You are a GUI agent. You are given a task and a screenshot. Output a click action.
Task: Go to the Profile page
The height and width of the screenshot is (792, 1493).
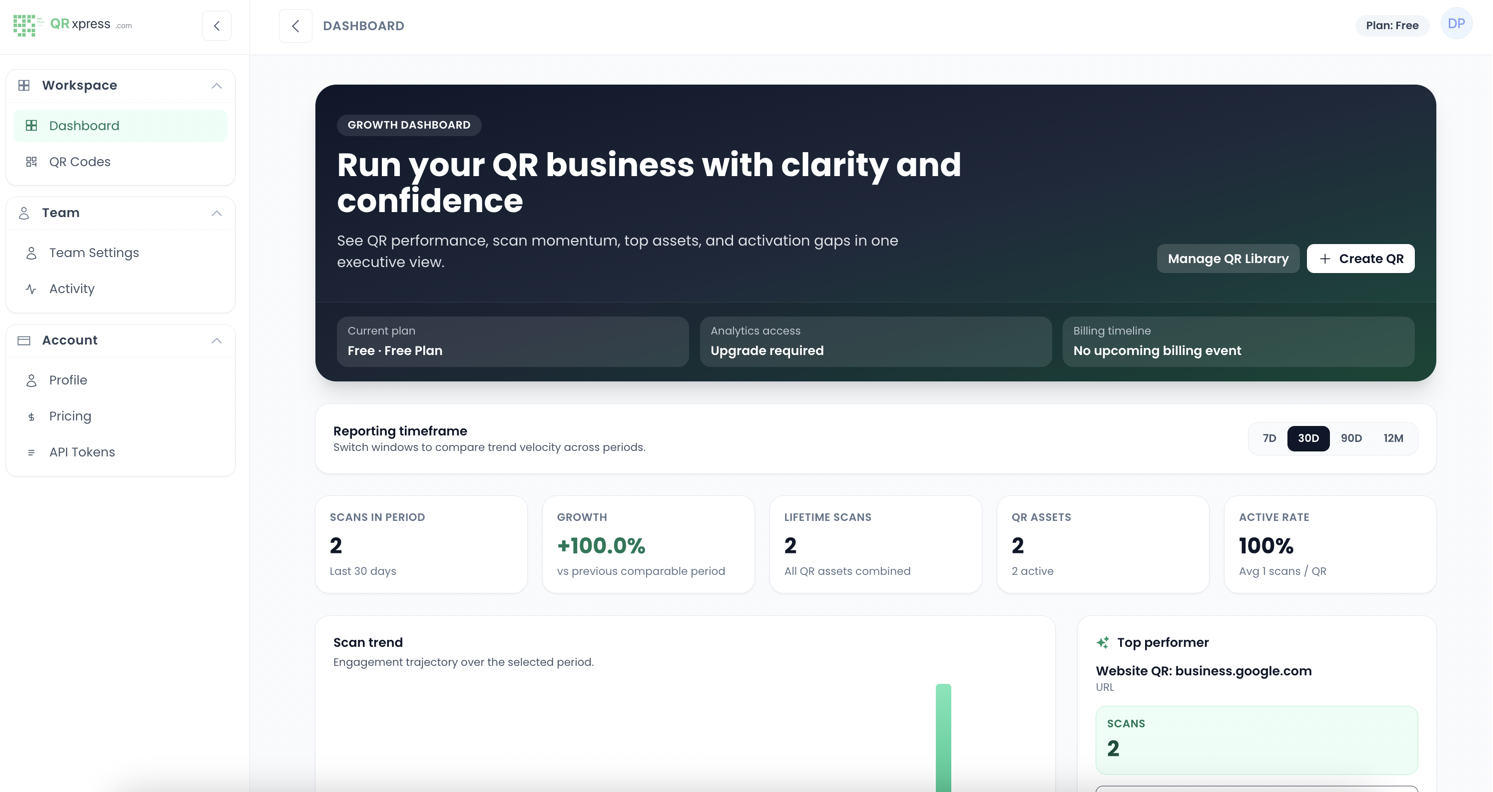[120, 380]
